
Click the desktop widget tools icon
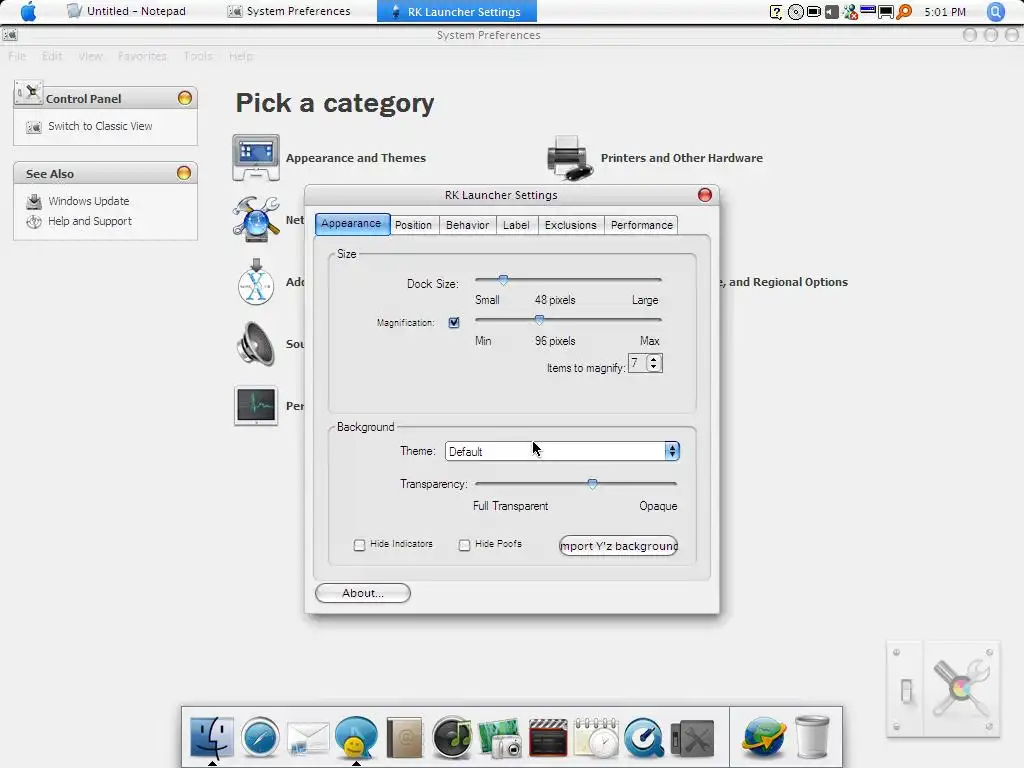[x=961, y=688]
